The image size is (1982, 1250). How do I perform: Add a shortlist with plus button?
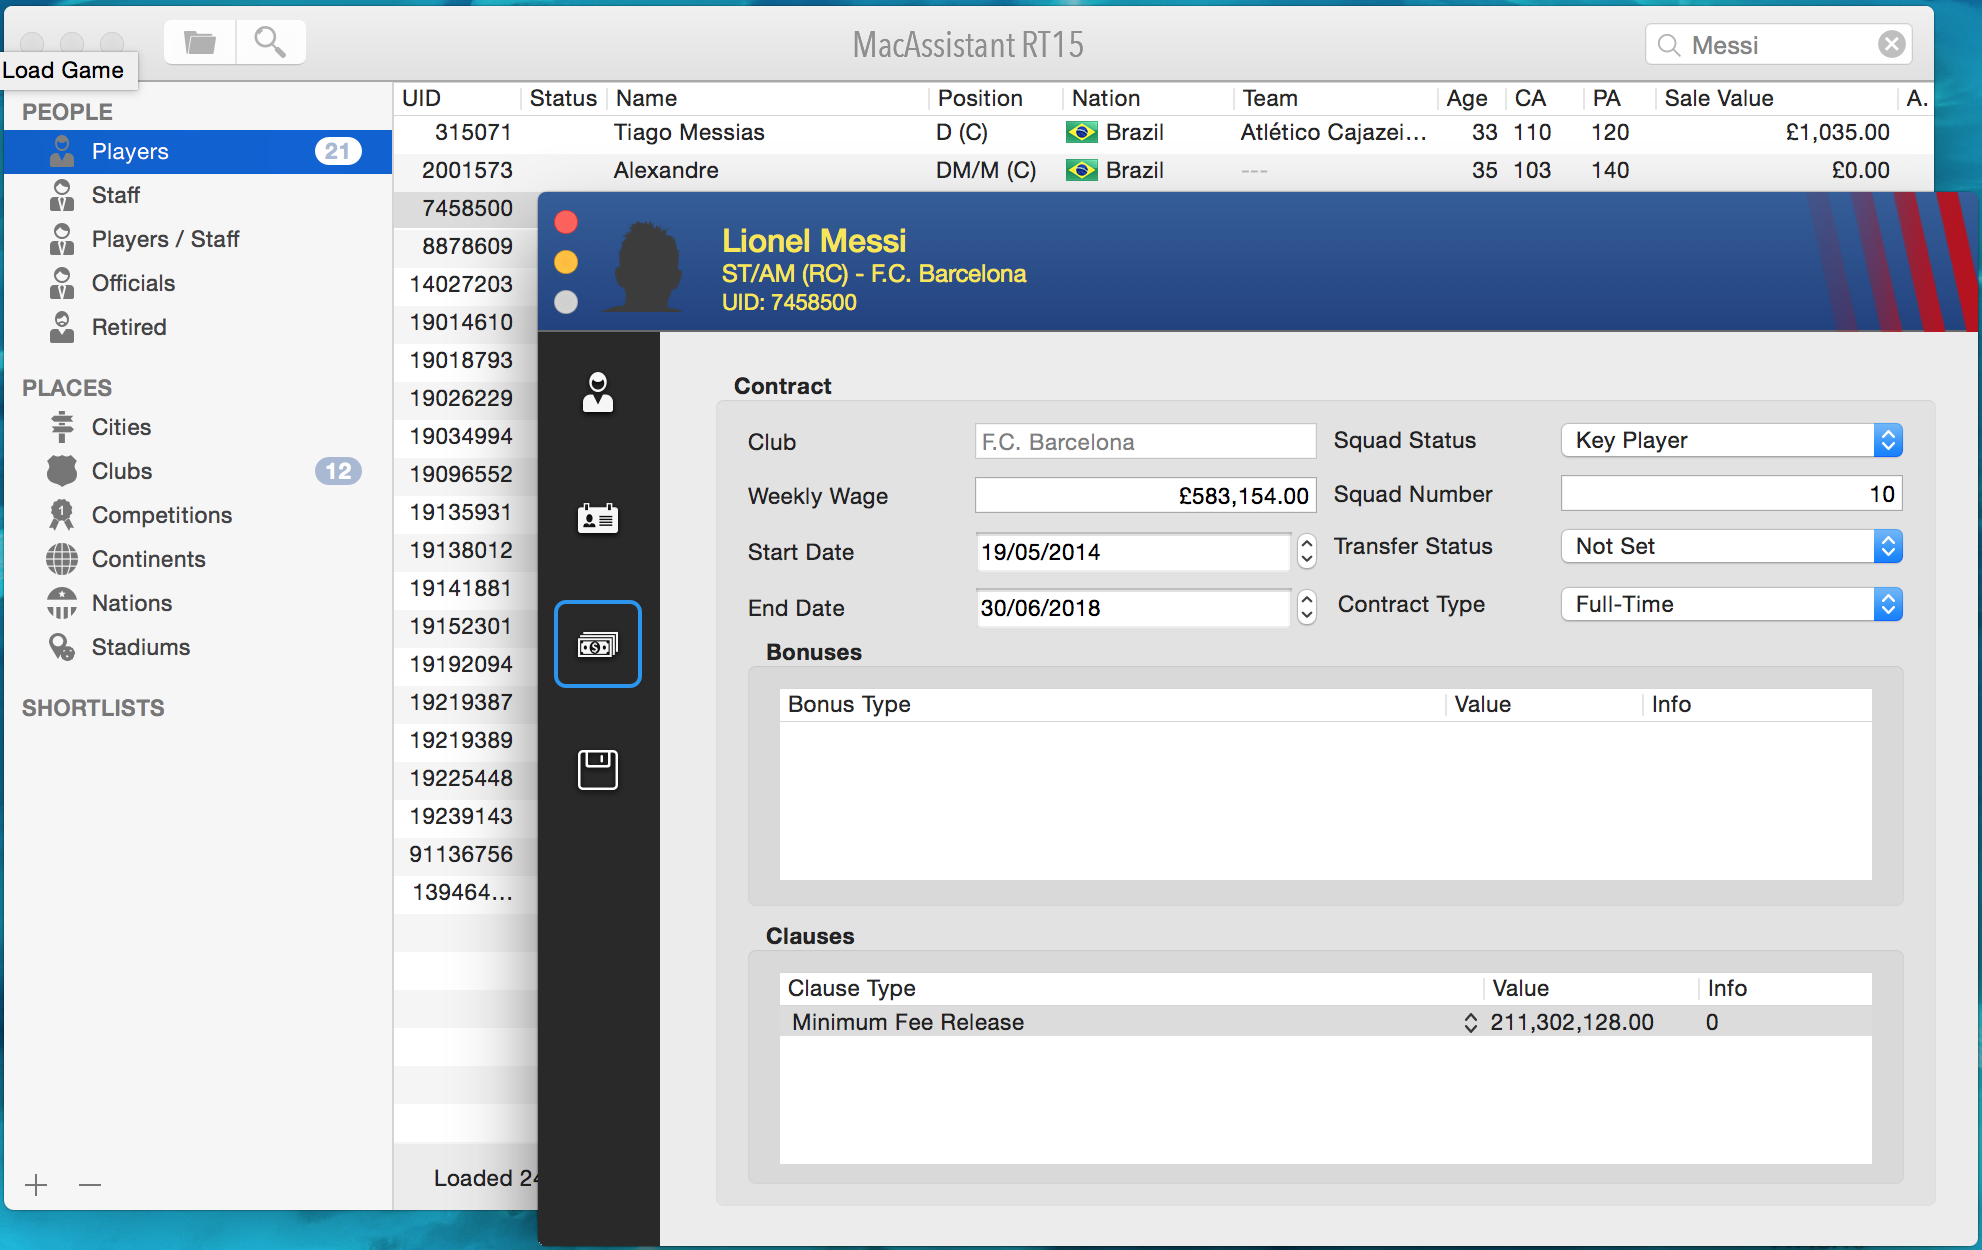[x=36, y=1185]
